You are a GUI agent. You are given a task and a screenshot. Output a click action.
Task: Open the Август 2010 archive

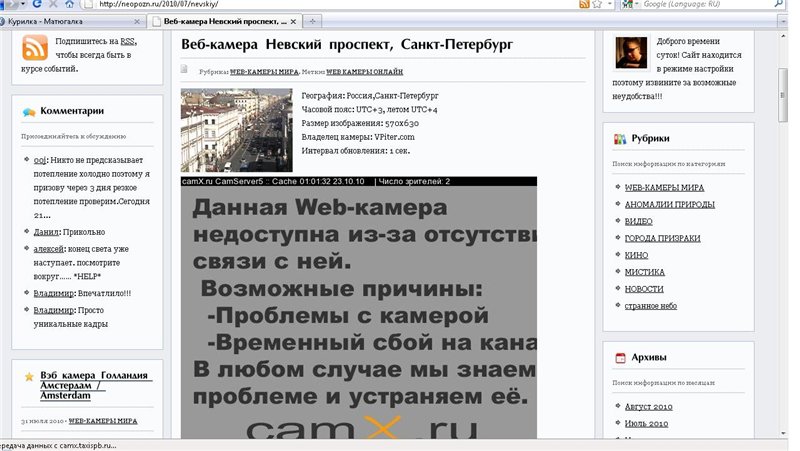pos(648,407)
